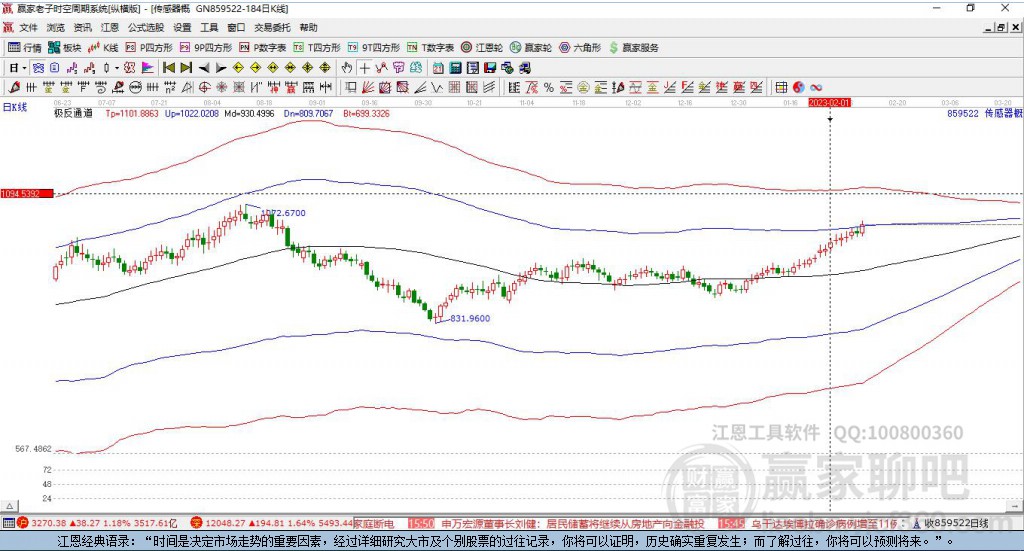Viewport: 1024px width, 551px height.
Task: Click scroll-up triangle at chart bottom left
Action: pos(10,506)
